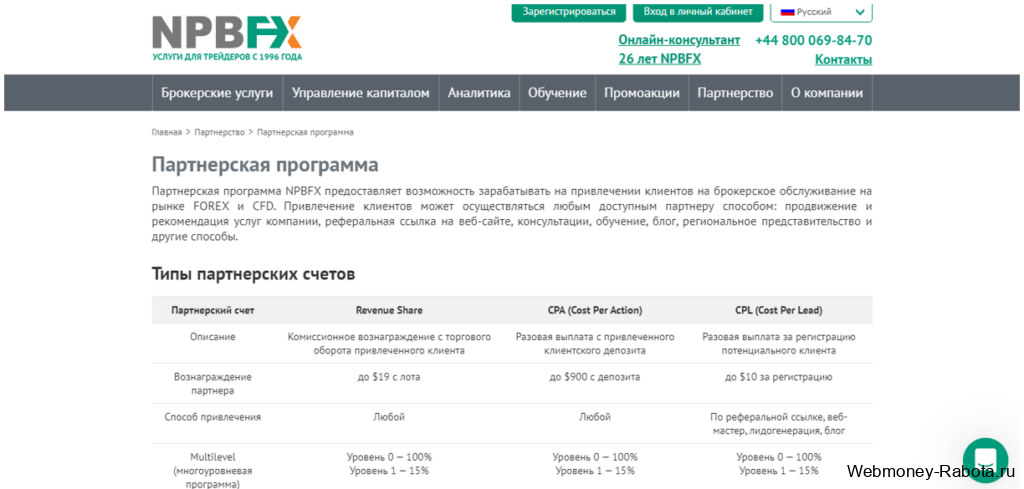Image resolution: width=1024 pixels, height=489 pixels.
Task: Go to Главная breadcrumb
Action: (x=167, y=132)
